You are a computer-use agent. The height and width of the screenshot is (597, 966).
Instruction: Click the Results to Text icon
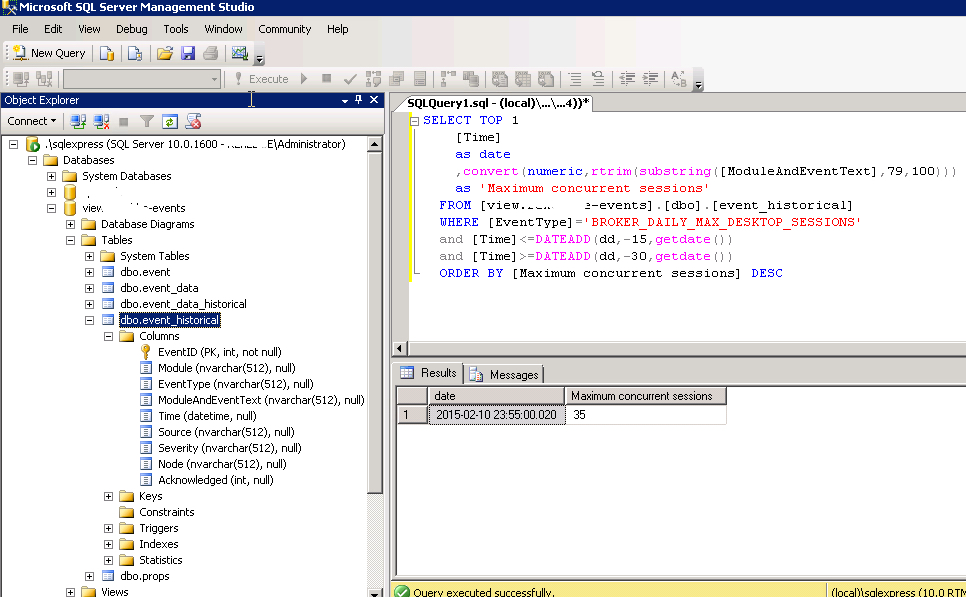coord(500,79)
